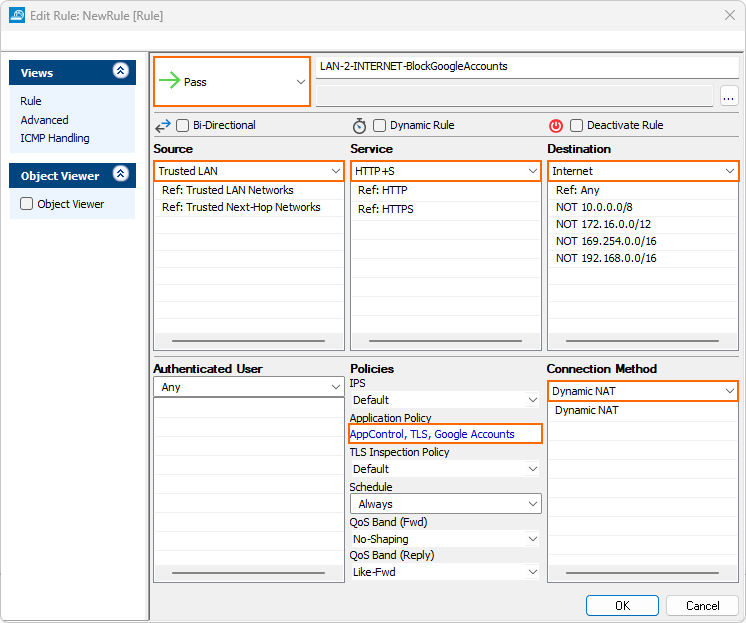746x623 pixels.
Task: Open the Schedule Always dropdown
Action: [446, 504]
